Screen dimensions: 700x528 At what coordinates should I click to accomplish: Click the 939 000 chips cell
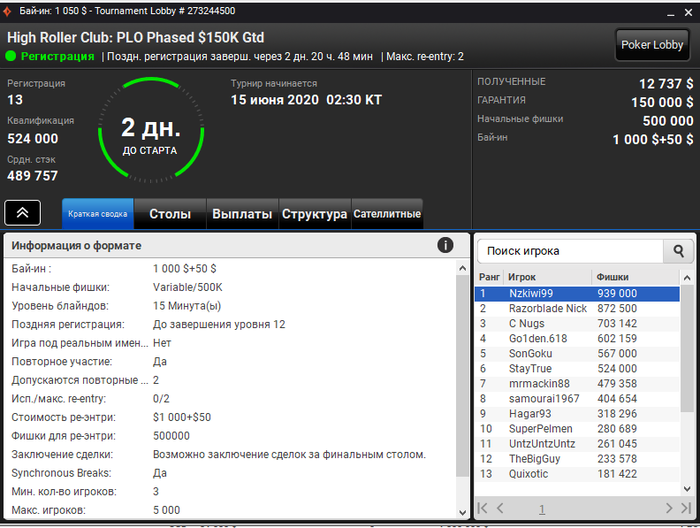coord(617,293)
